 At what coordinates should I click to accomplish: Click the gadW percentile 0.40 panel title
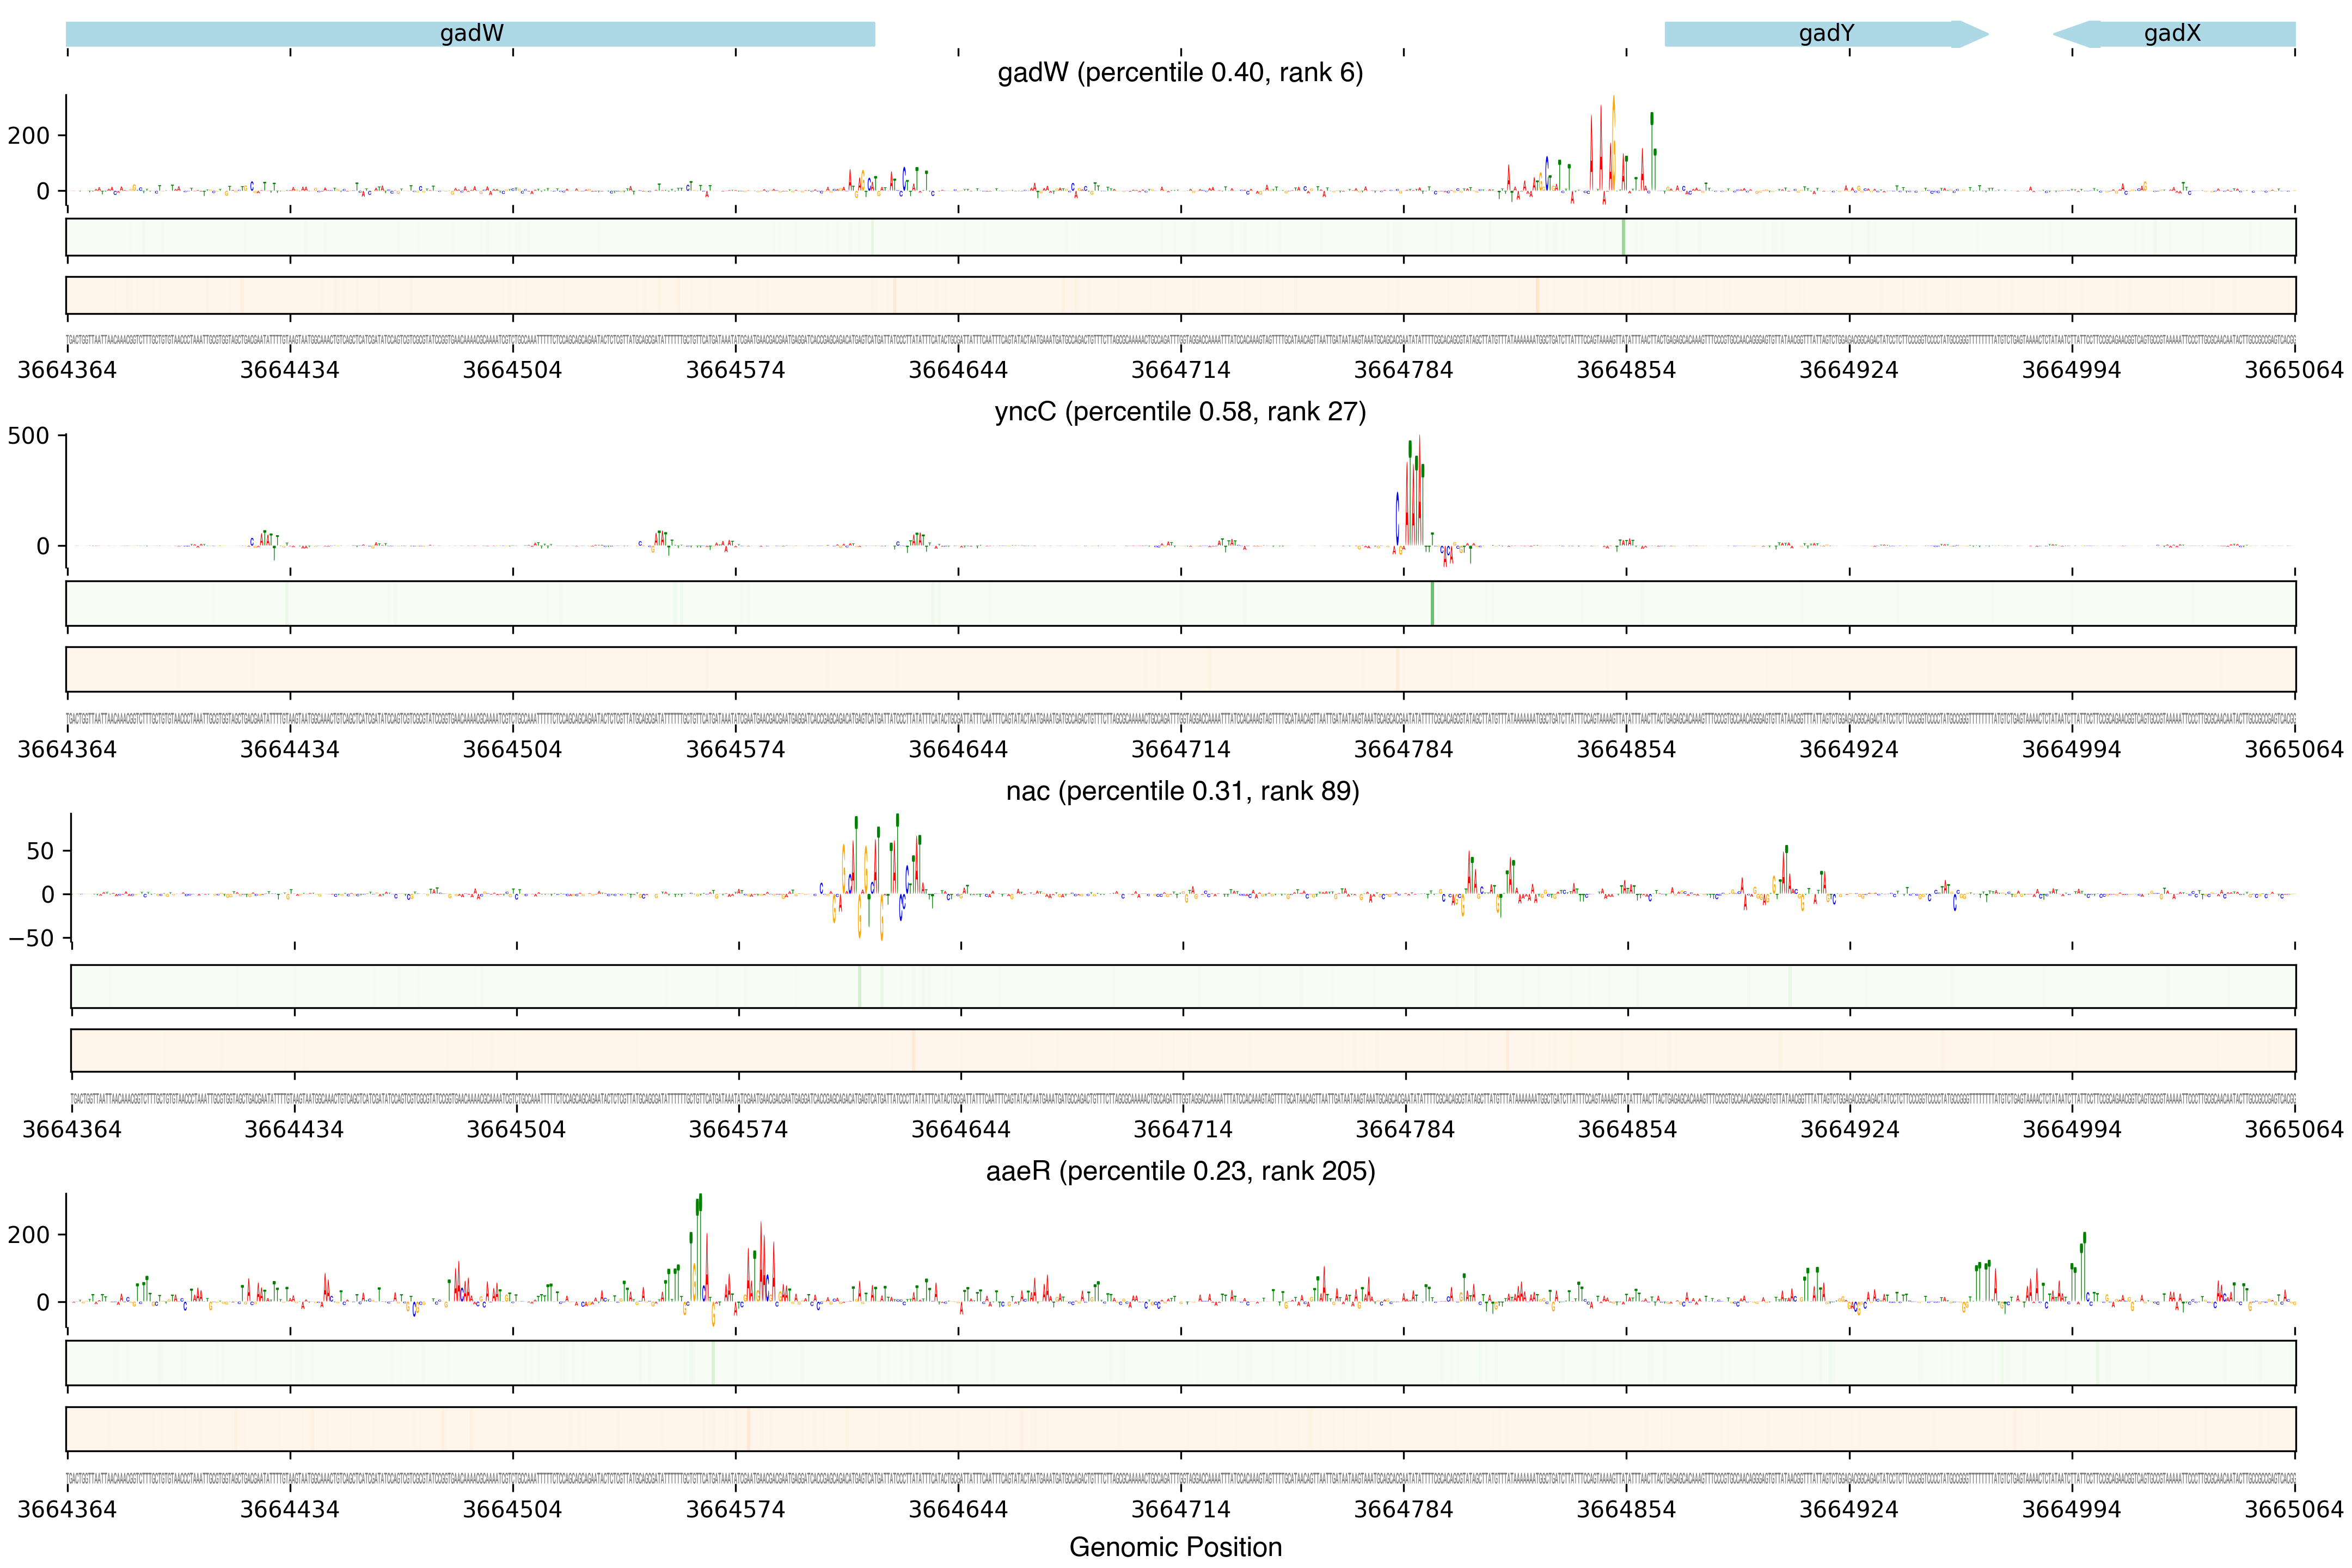click(1180, 73)
